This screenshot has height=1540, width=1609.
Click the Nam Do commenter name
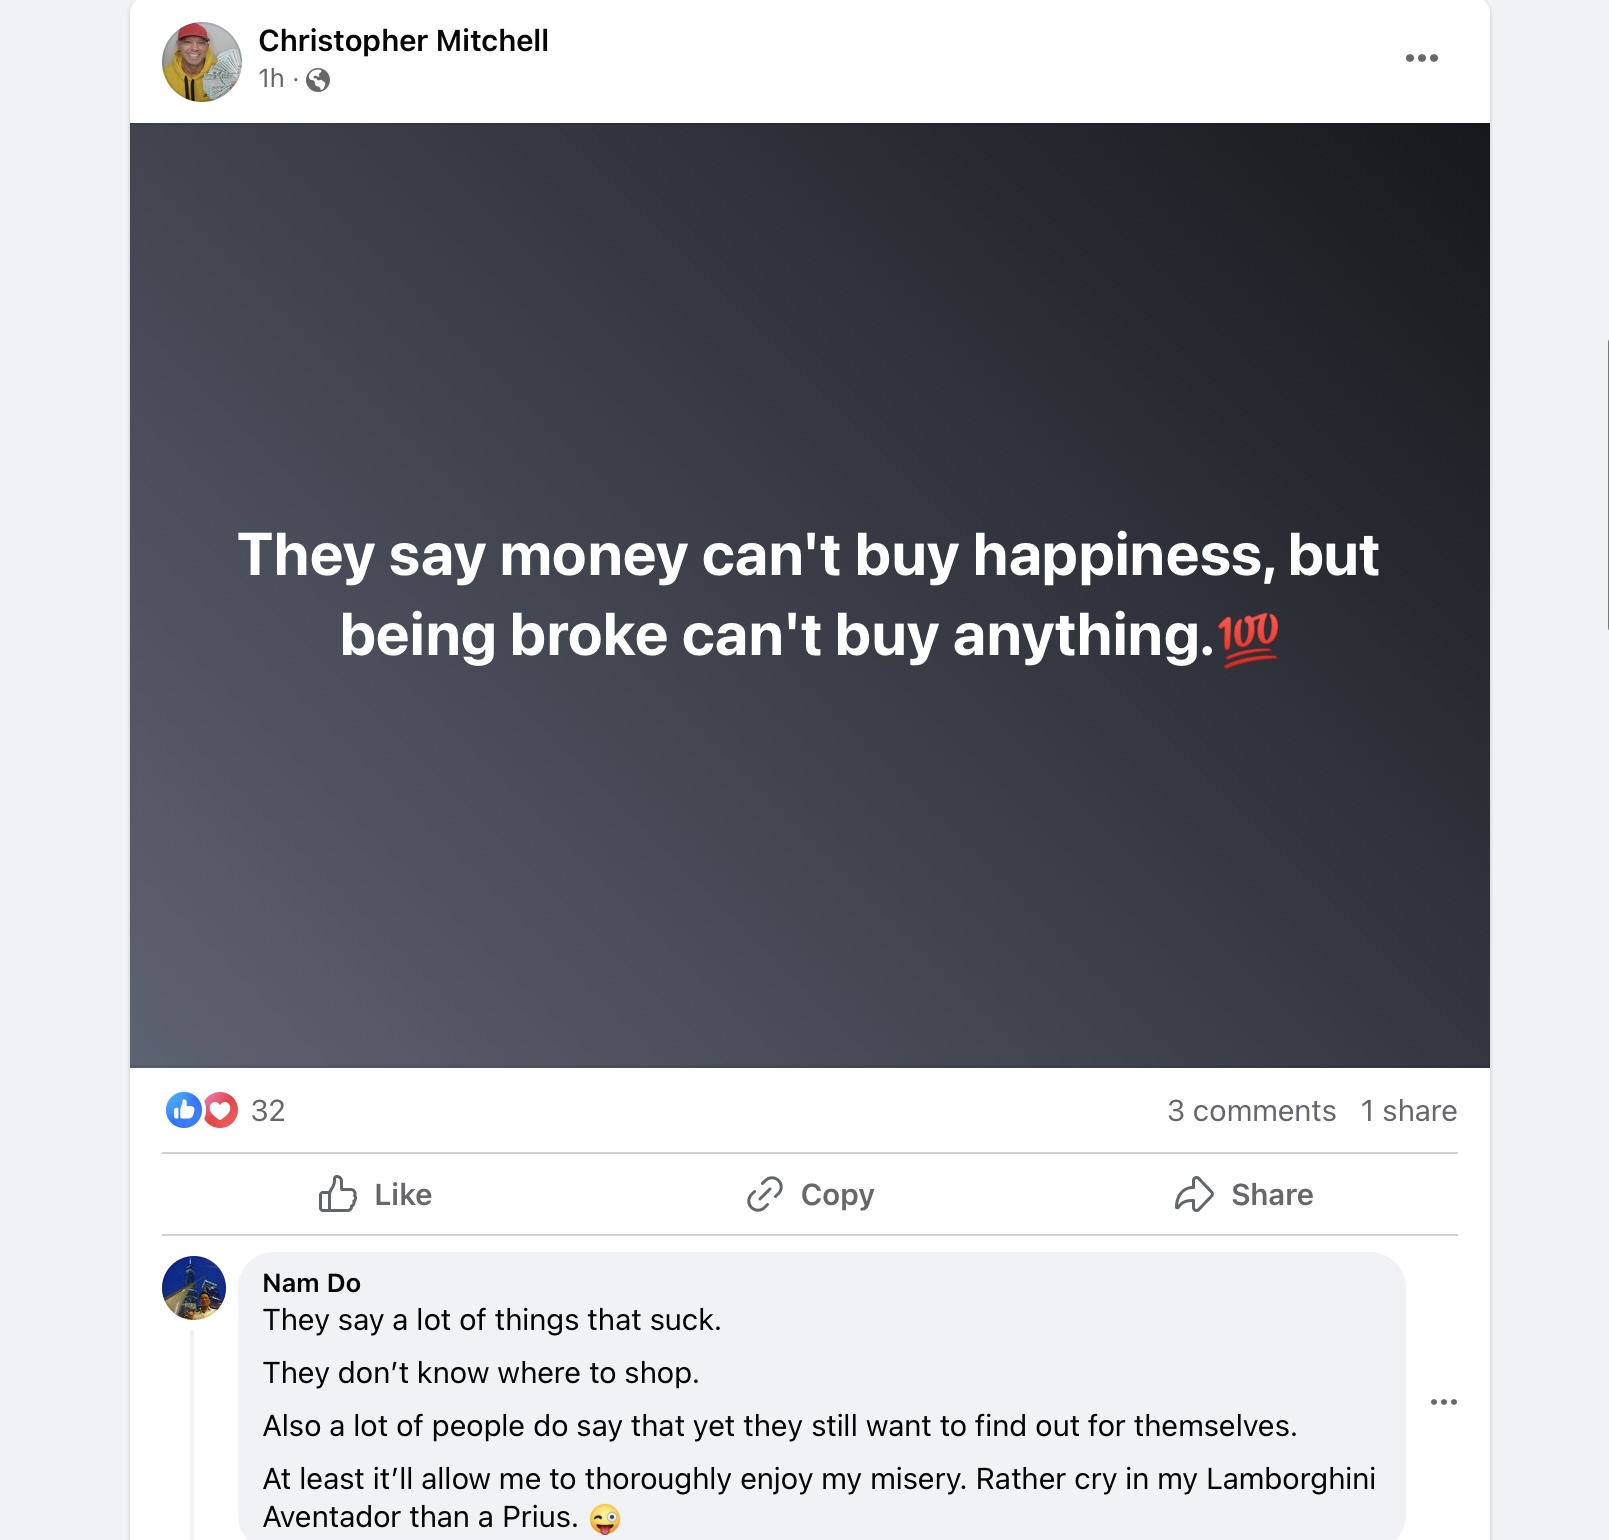tap(311, 1283)
